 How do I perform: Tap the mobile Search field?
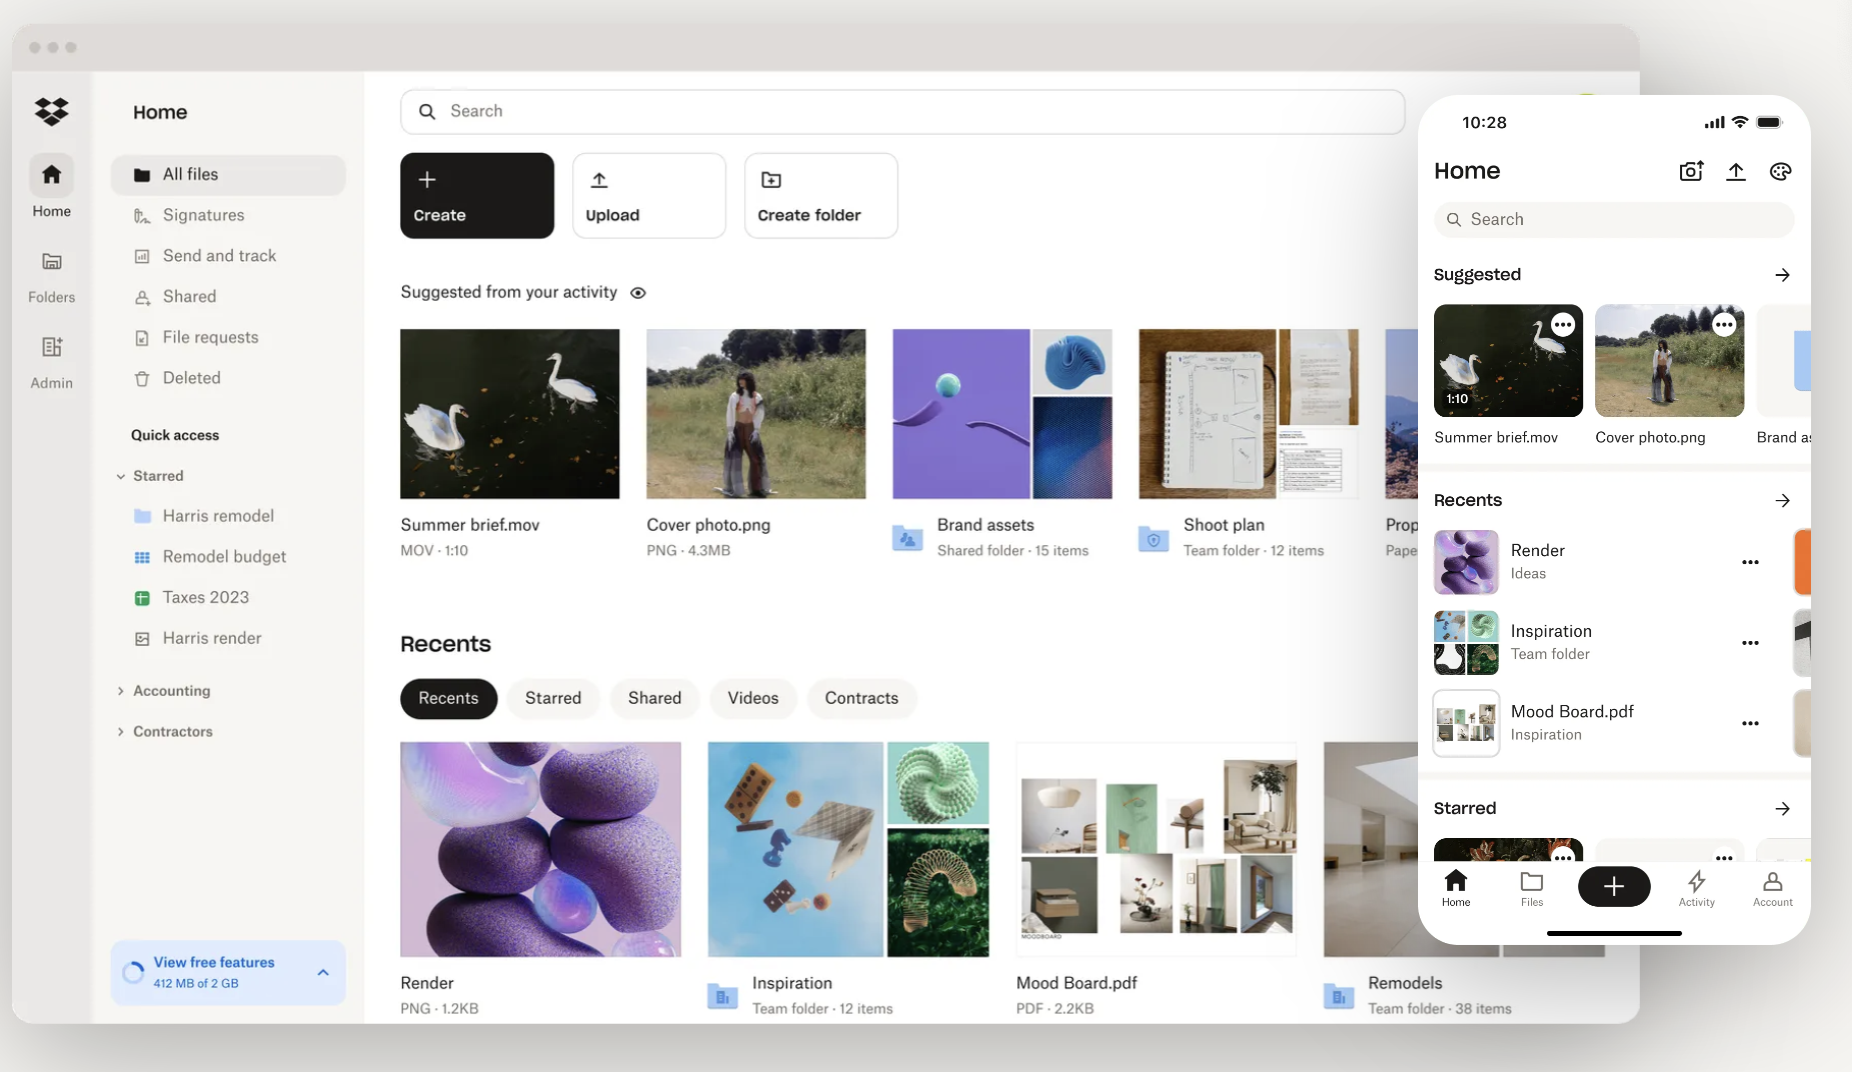point(1614,220)
